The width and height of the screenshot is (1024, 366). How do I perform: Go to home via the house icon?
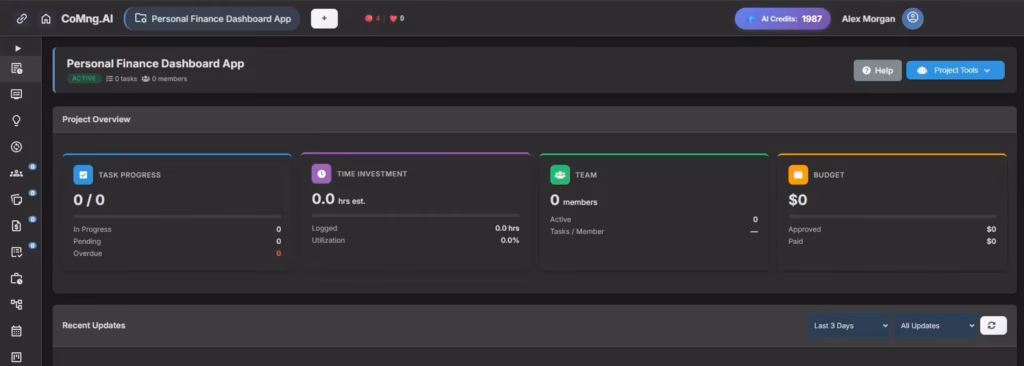coord(46,19)
